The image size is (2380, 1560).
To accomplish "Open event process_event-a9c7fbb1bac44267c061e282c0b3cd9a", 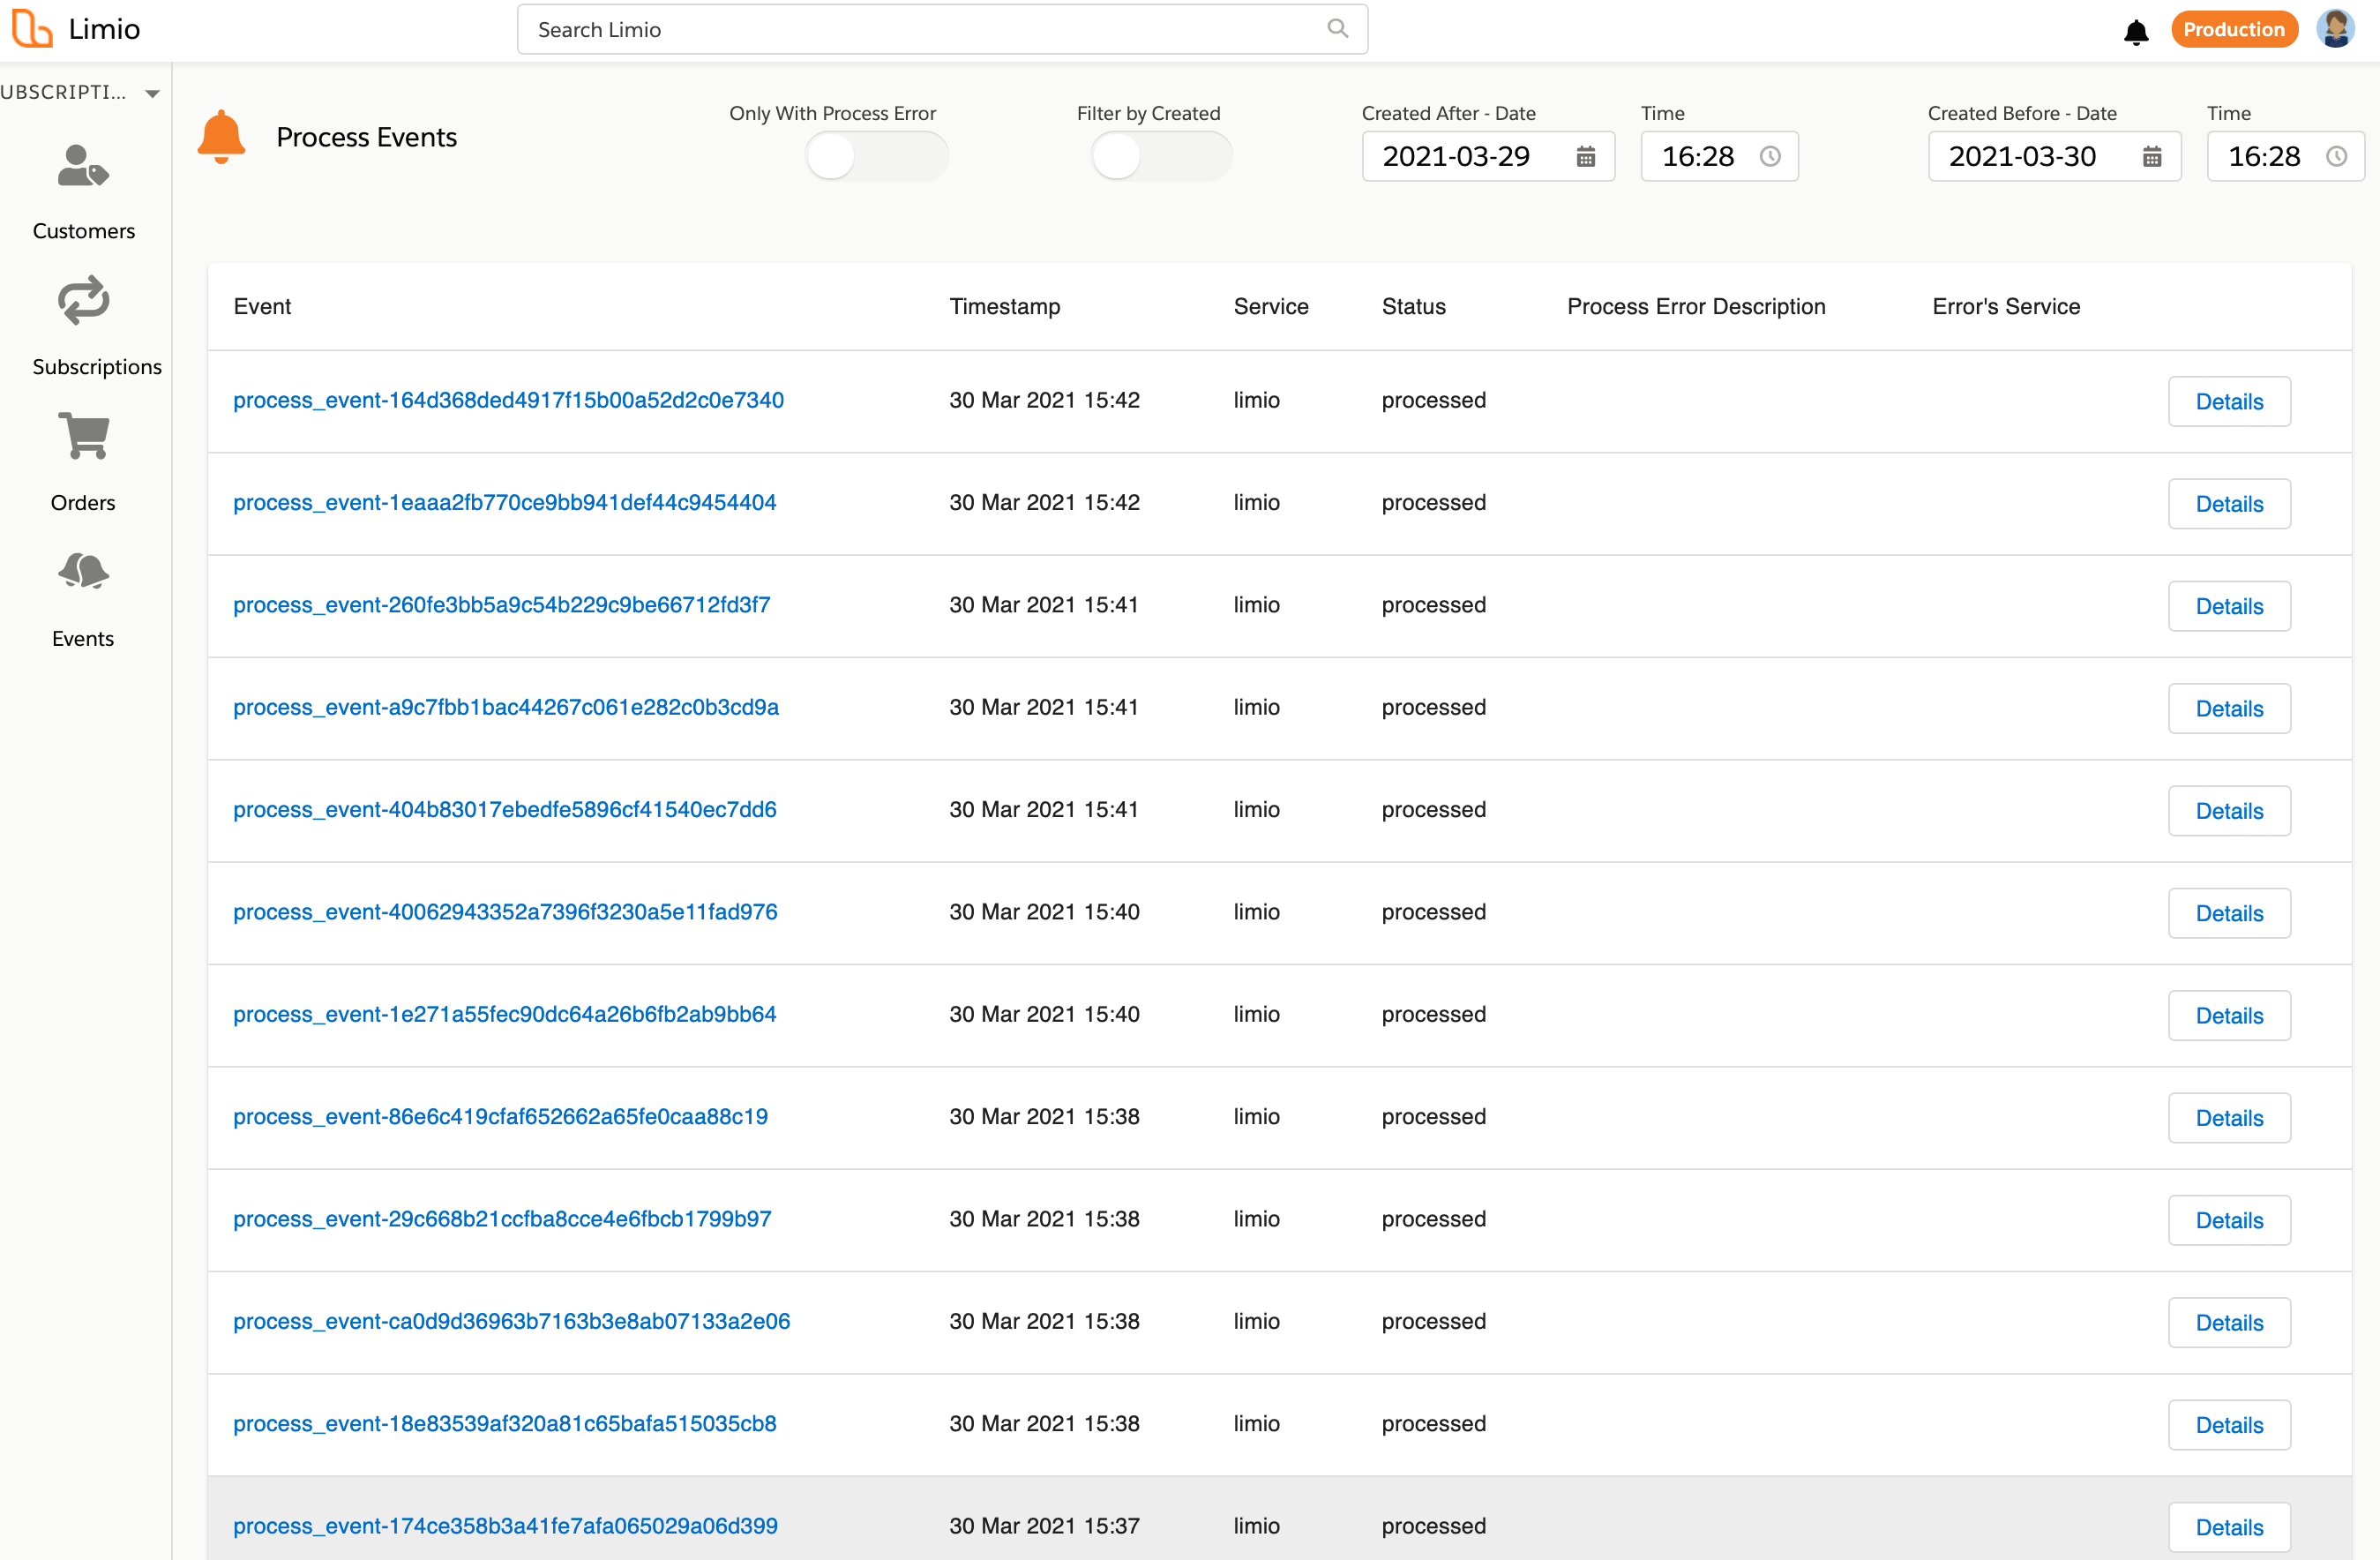I will (x=505, y=707).
